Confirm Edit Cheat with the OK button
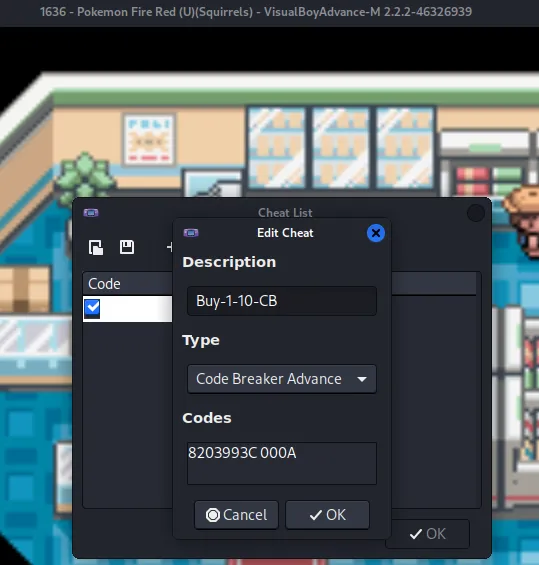 328,515
